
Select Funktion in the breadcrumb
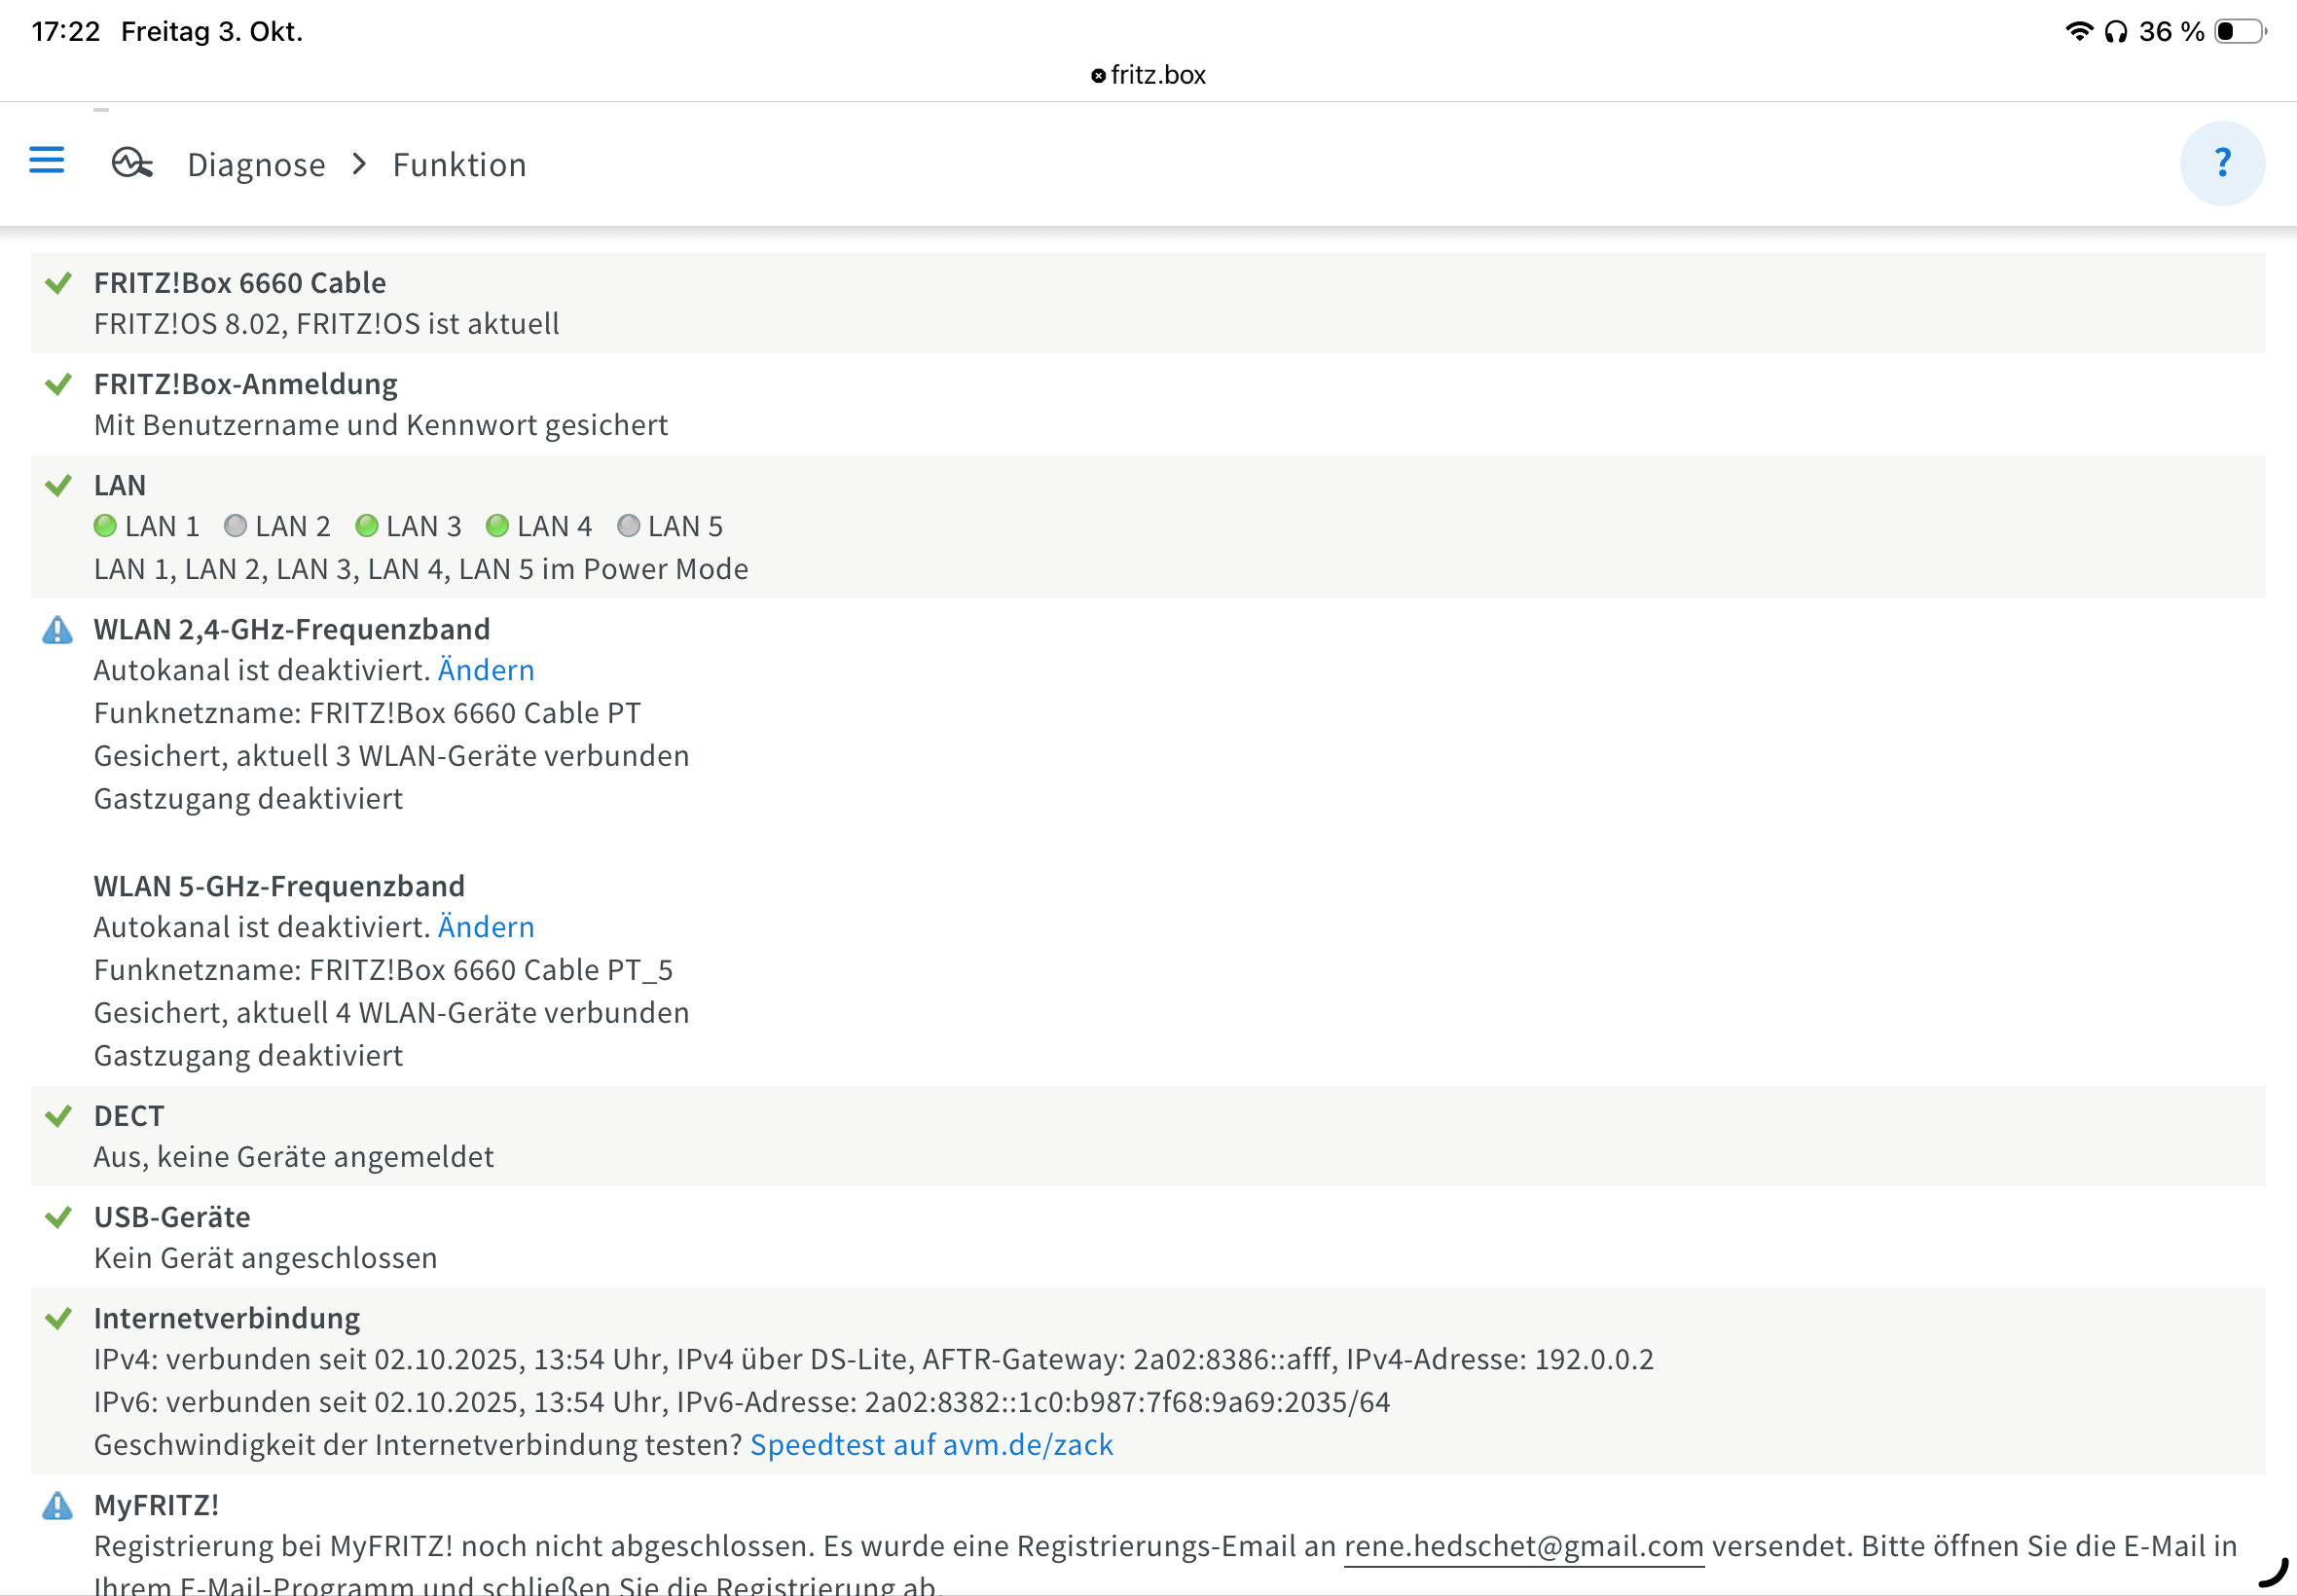click(459, 165)
